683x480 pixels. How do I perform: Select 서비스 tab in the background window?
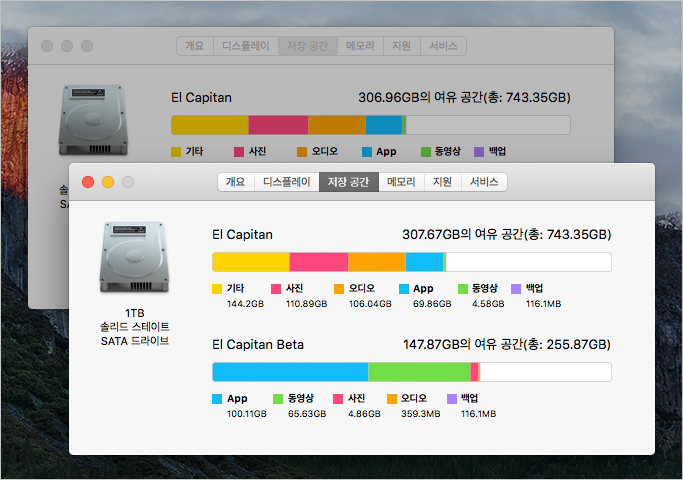point(443,46)
